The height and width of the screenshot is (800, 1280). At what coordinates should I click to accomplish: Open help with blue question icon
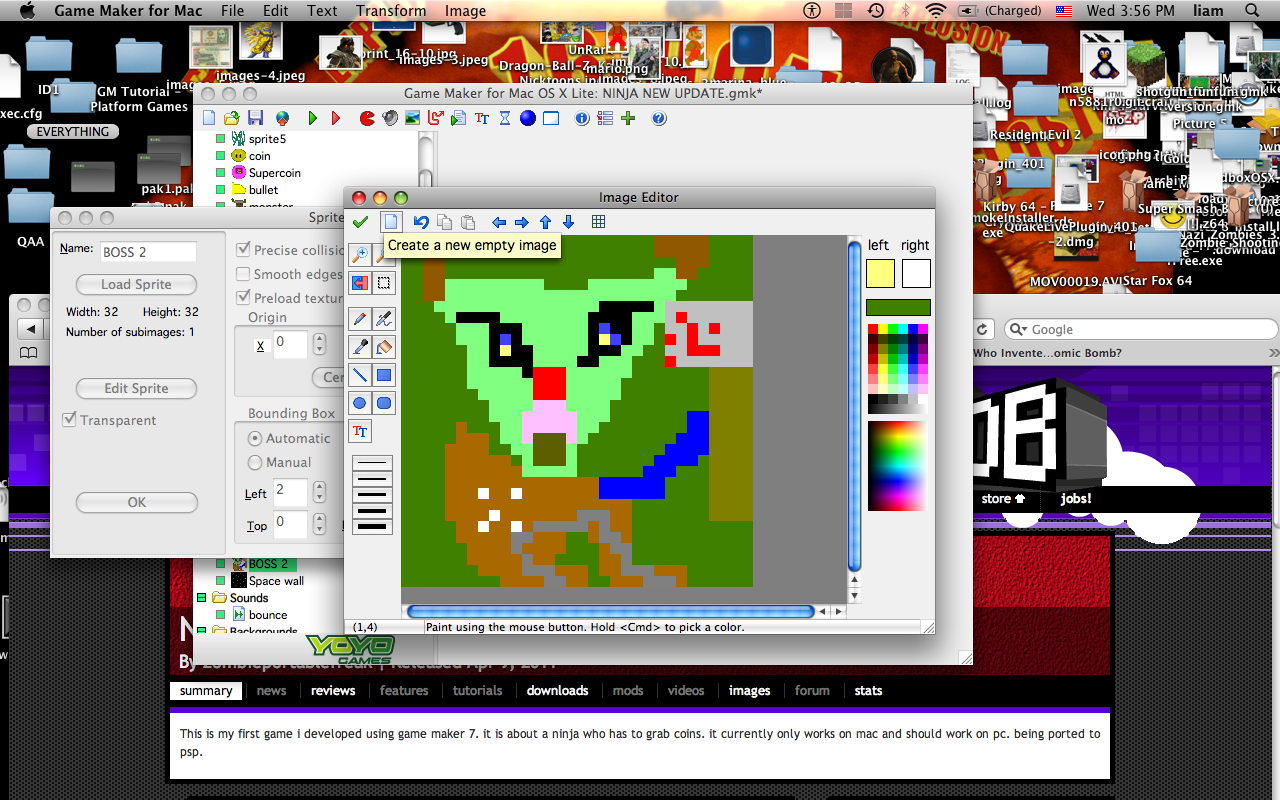pyautogui.click(x=658, y=118)
